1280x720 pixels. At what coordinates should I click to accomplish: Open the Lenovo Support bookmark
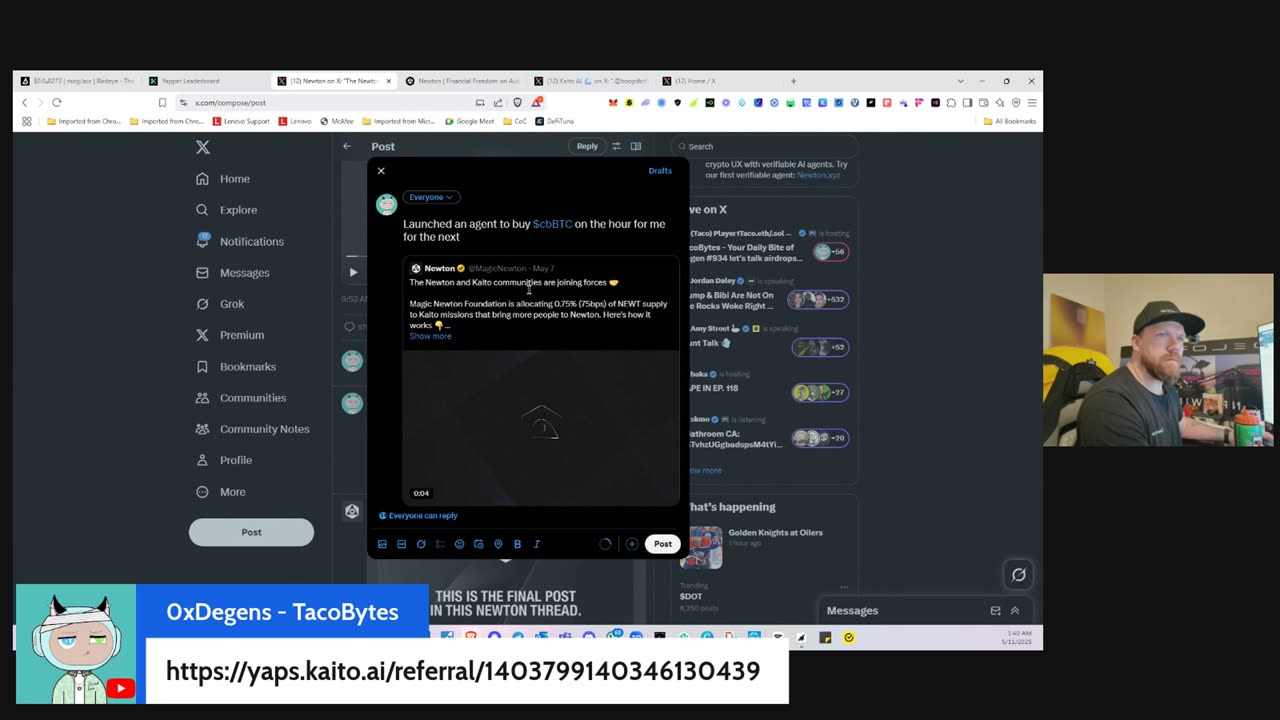(x=240, y=121)
